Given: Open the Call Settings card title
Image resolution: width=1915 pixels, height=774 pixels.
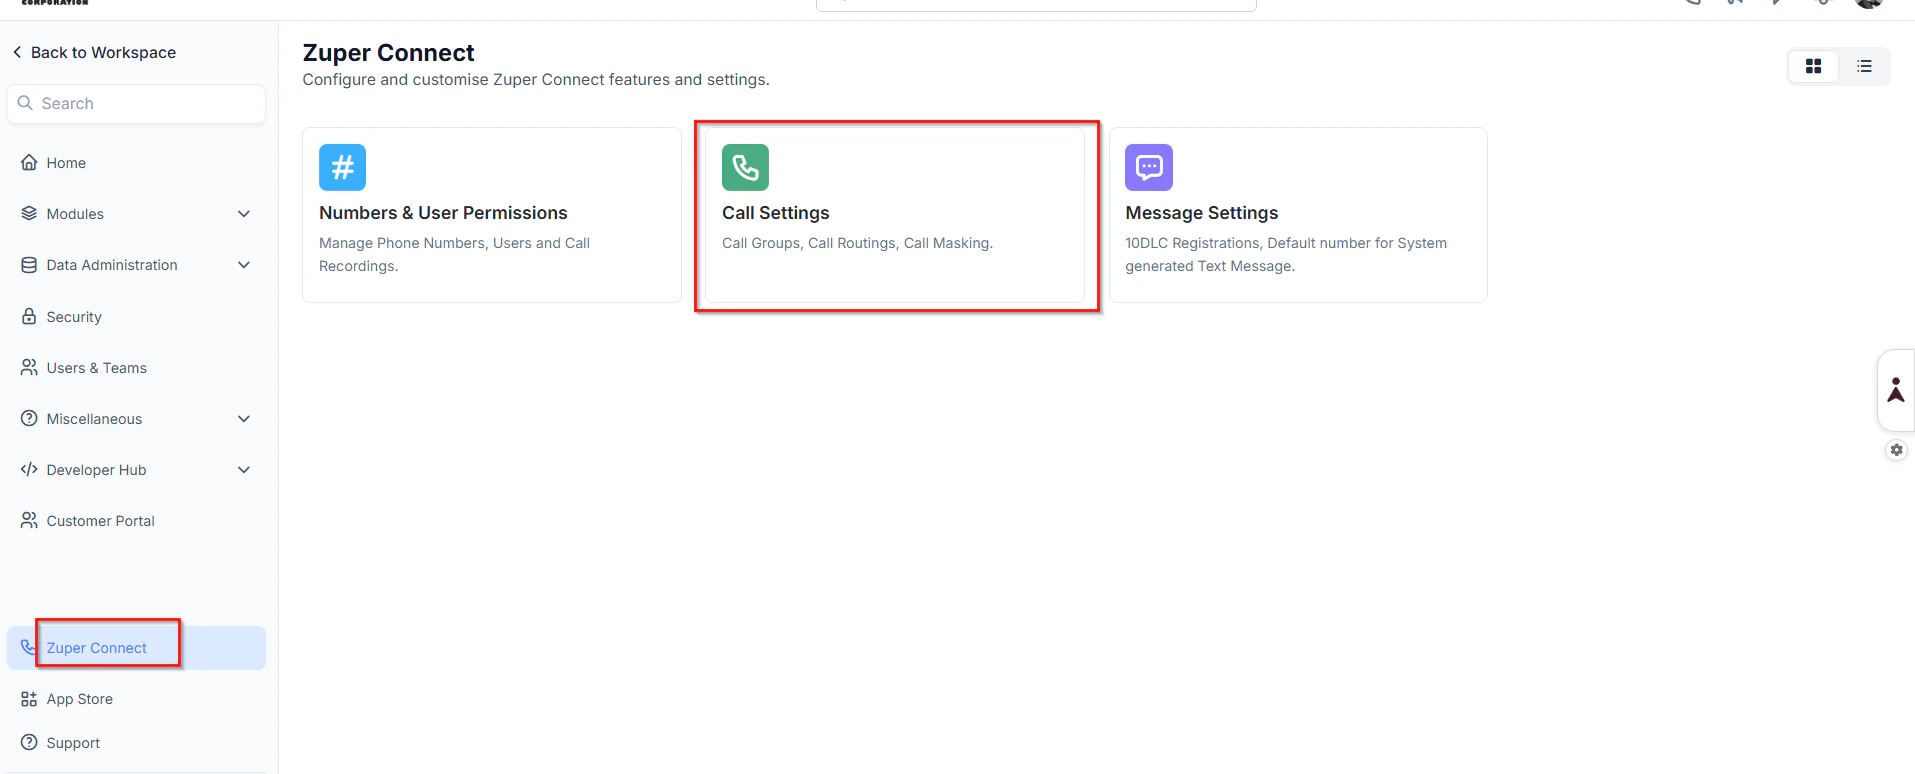Looking at the screenshot, I should click(x=776, y=213).
